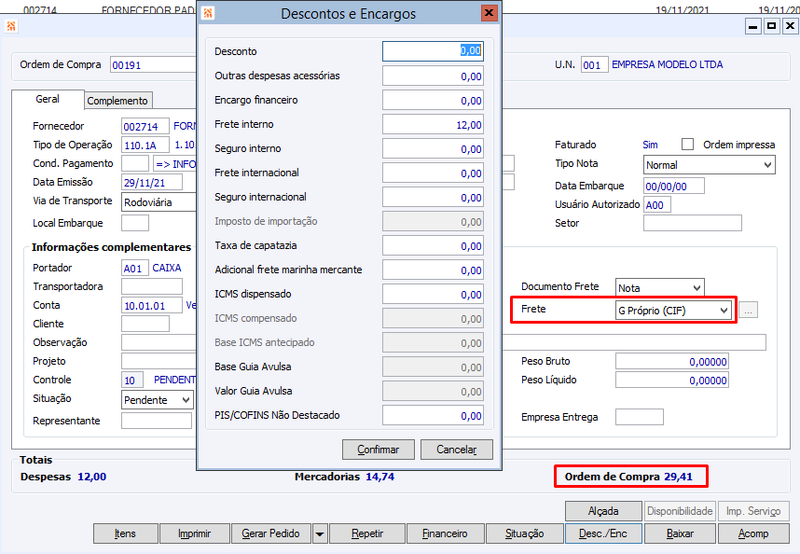The height and width of the screenshot is (554, 800).
Task: Open the Tipo Nota dropdown
Action: [x=709, y=165]
